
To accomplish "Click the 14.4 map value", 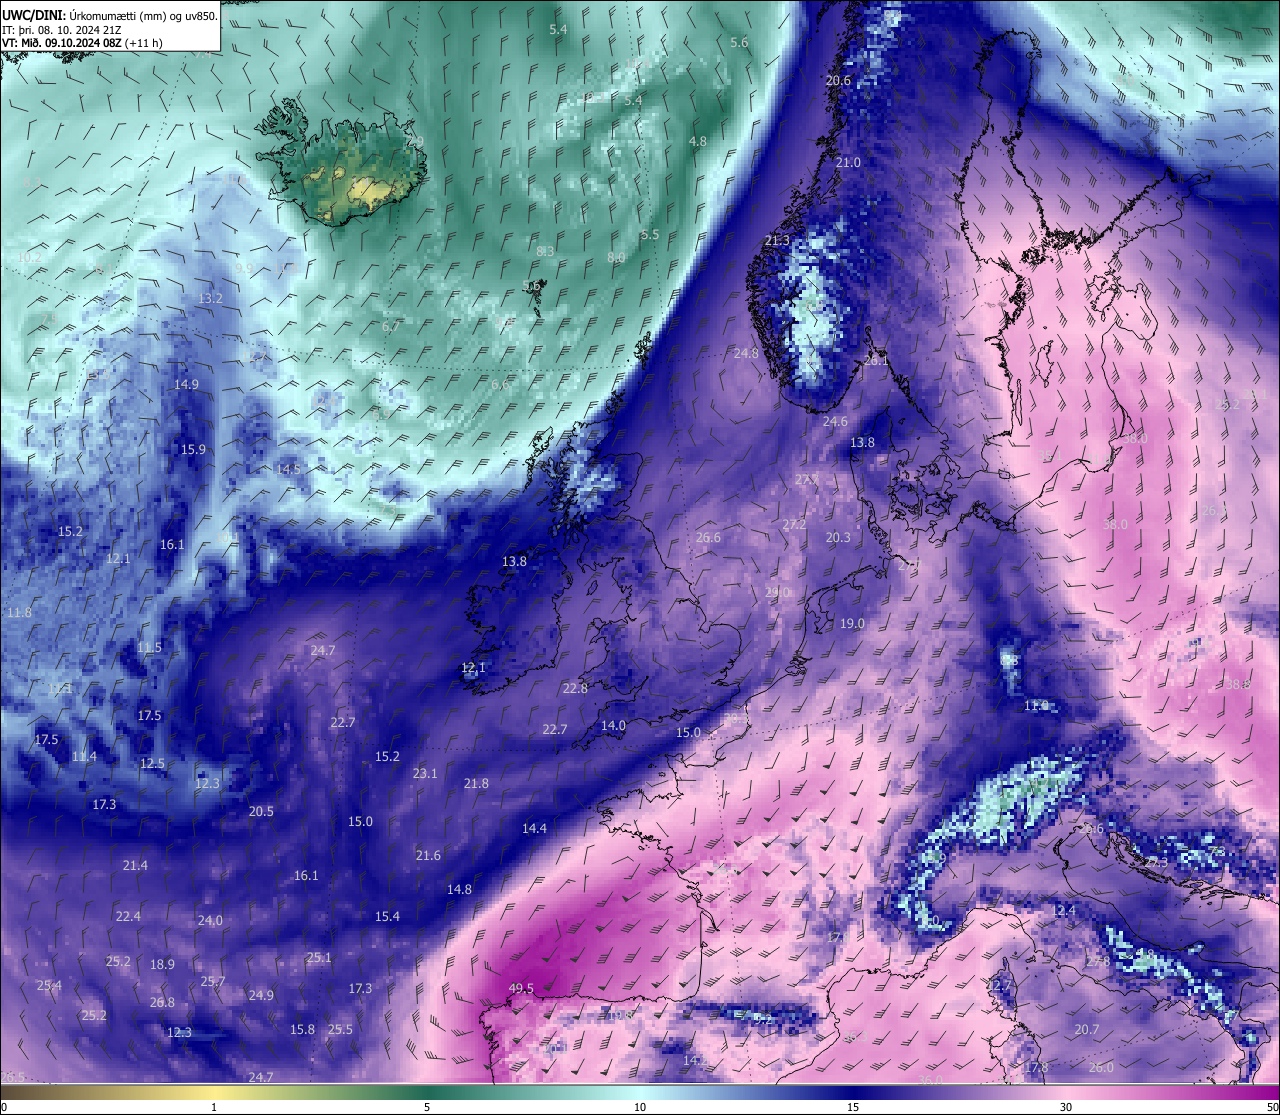I will [x=534, y=828].
